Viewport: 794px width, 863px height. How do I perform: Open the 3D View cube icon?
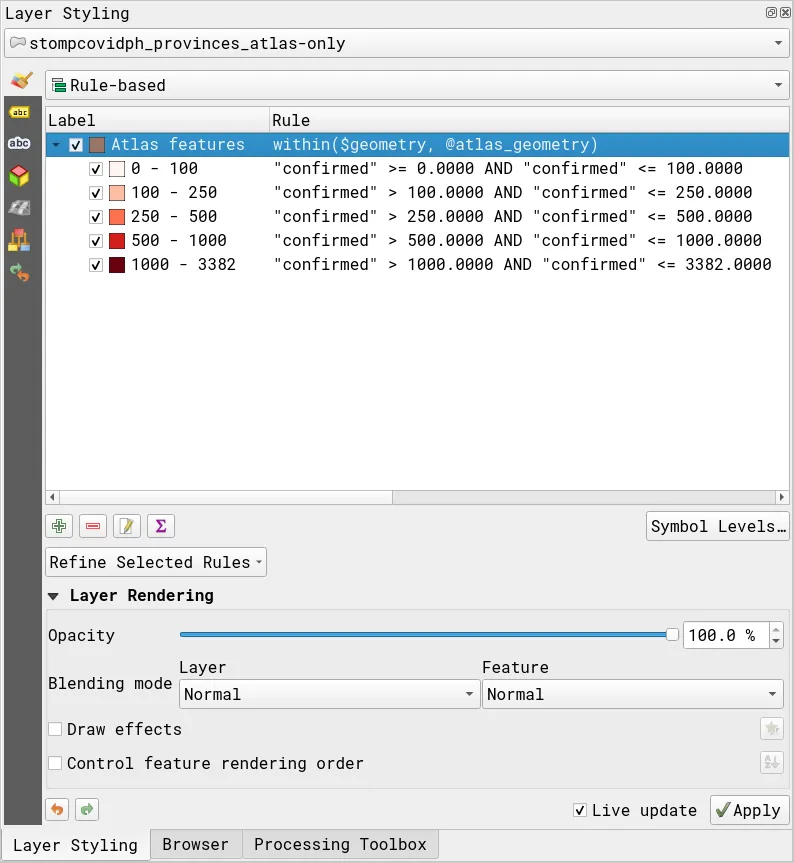[x=19, y=177]
